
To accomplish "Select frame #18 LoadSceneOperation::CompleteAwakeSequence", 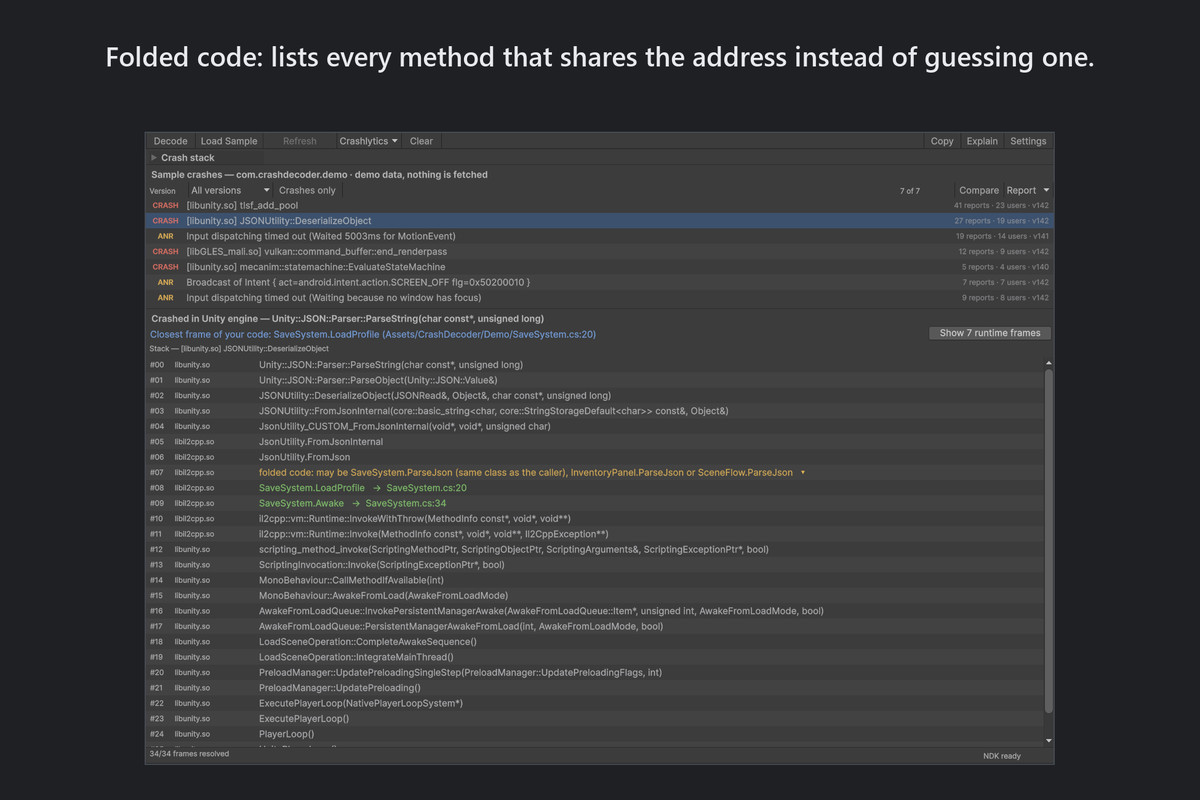I will pos(595,642).
